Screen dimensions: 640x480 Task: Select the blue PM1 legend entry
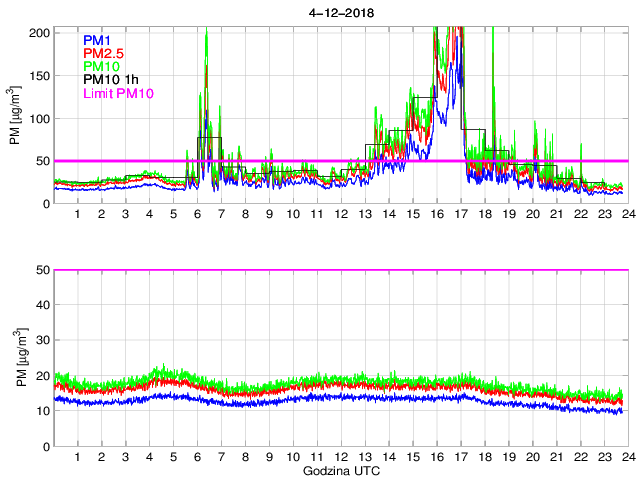pos(100,40)
